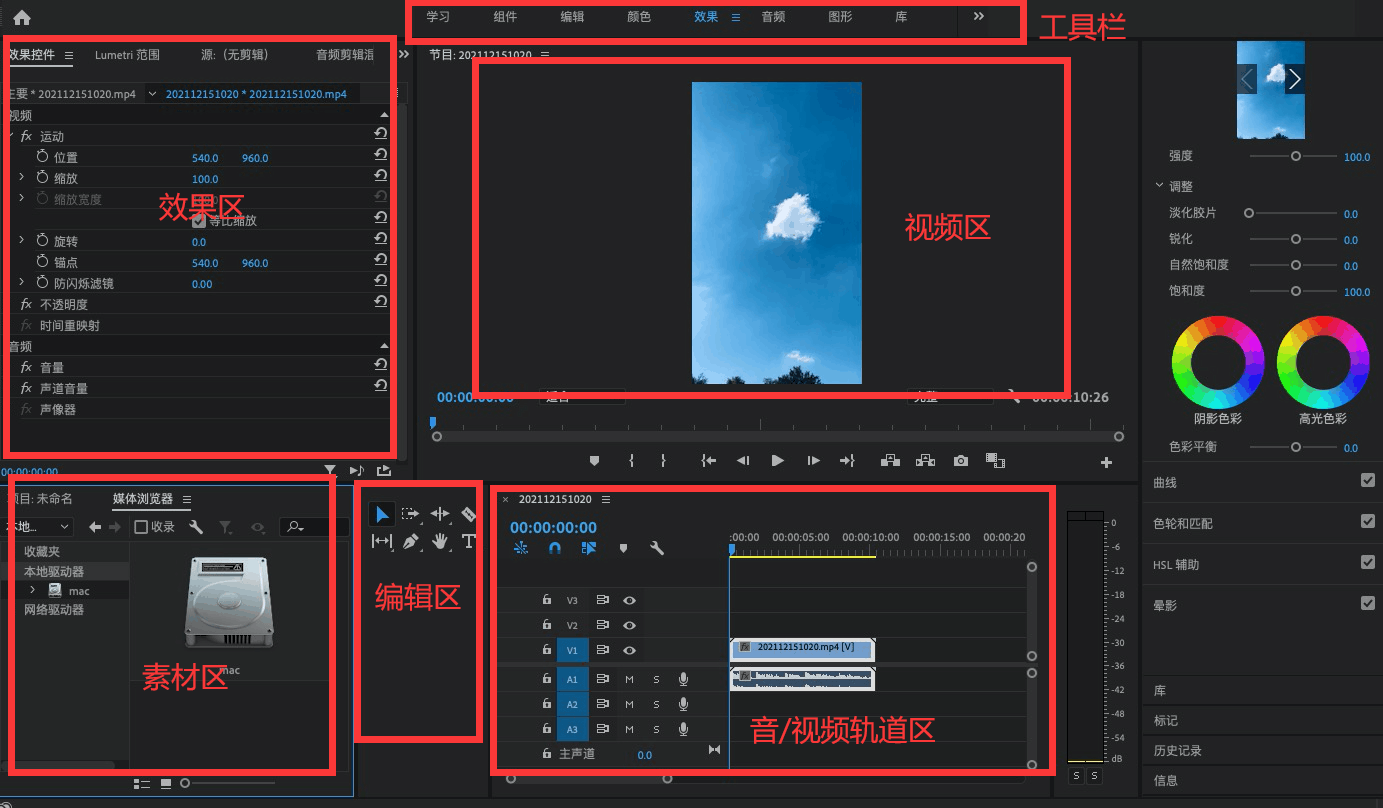The image size is (1383, 808).
Task: Disable the HSL 辅助 checkbox
Action: (1368, 563)
